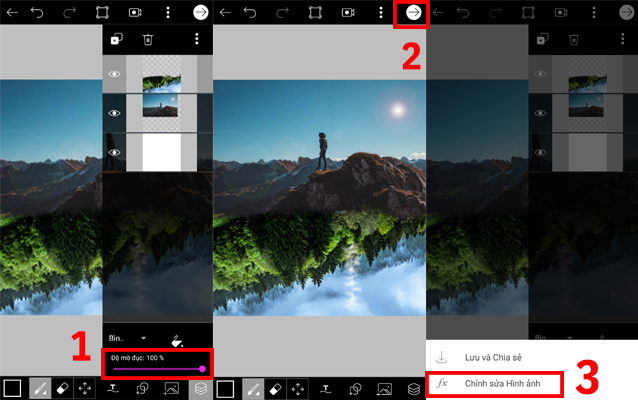Image resolution: width=638 pixels, height=400 pixels.
Task: Toggle visibility of the middle mountain layer, left panel
Action: pos(115,113)
